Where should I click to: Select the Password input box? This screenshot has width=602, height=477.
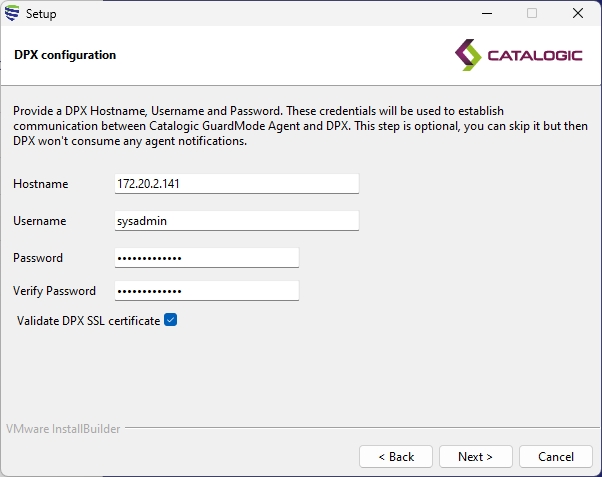point(207,258)
